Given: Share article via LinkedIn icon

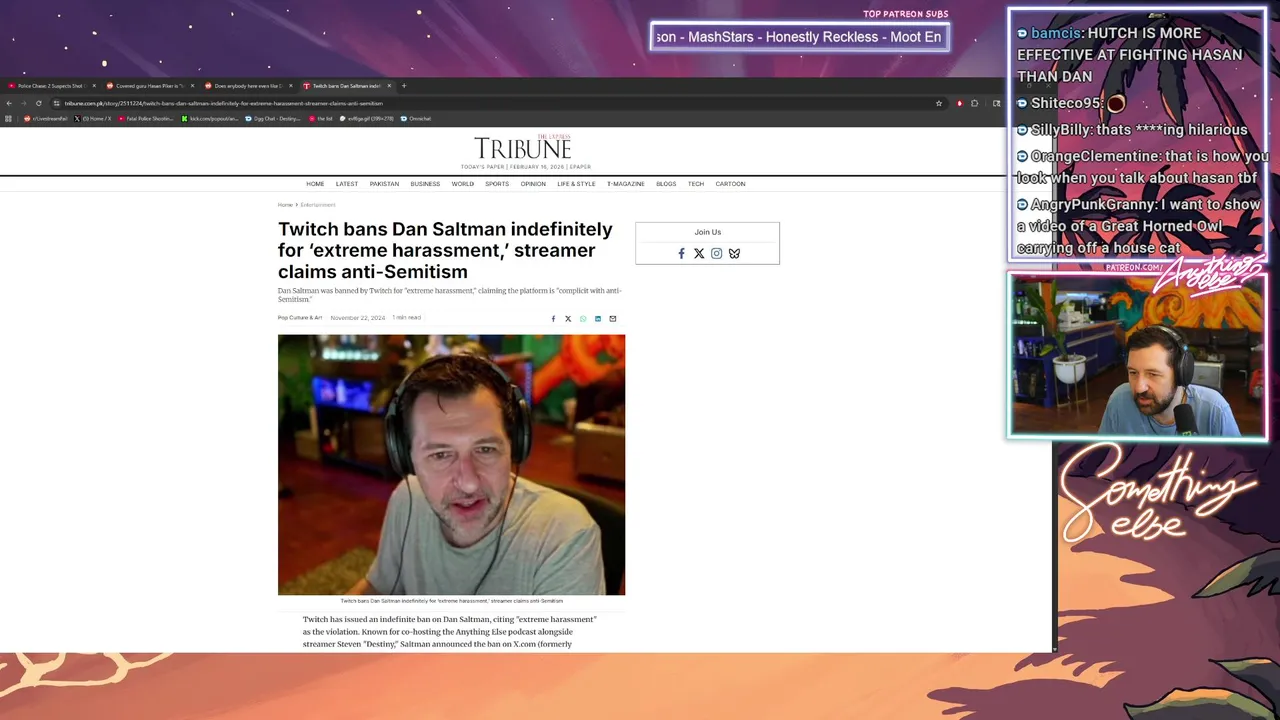Looking at the screenshot, I should pyautogui.click(x=598, y=319).
